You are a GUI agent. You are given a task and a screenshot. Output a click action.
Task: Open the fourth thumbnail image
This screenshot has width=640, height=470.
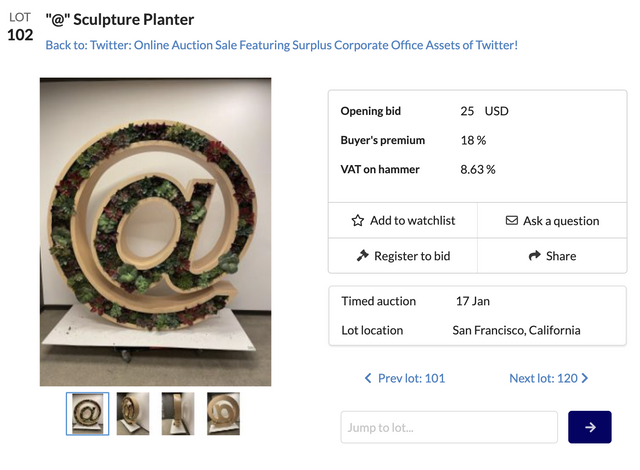tap(223, 413)
